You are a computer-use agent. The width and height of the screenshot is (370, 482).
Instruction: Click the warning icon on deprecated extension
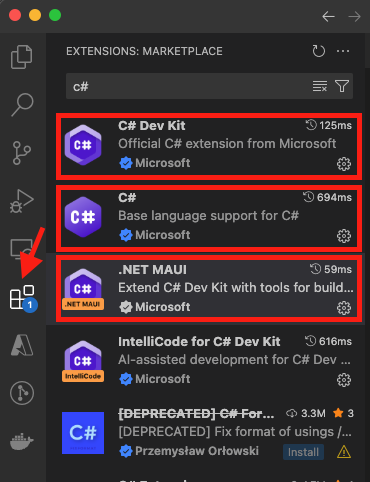(x=344, y=452)
